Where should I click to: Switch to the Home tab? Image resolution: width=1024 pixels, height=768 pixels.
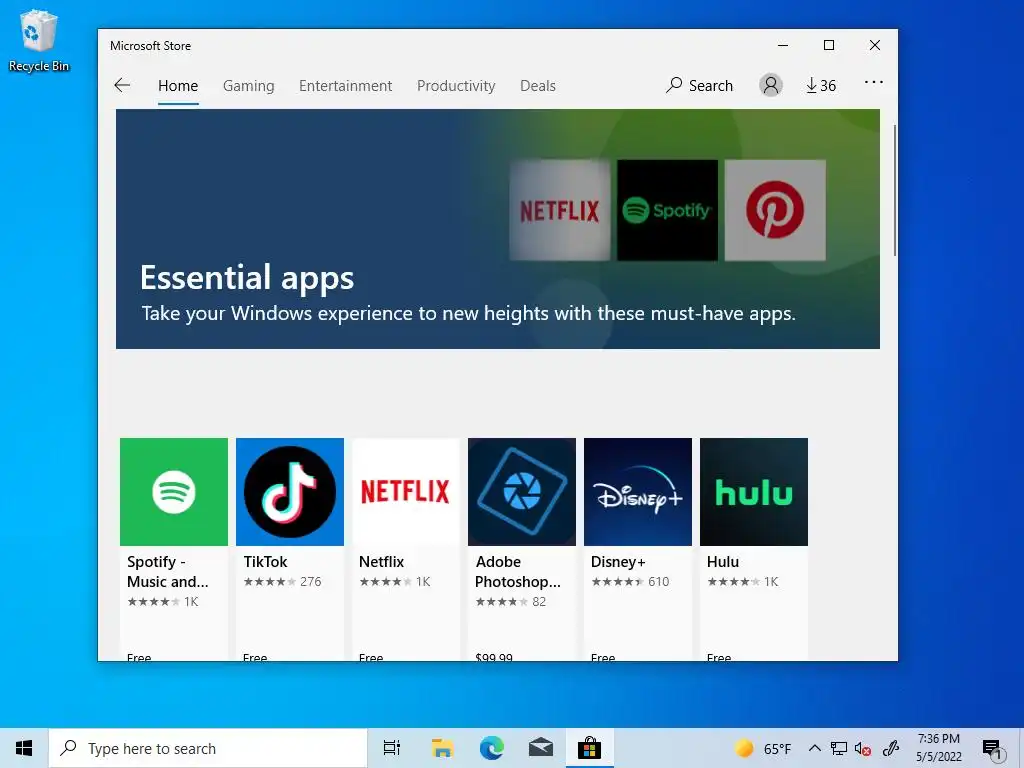point(178,86)
